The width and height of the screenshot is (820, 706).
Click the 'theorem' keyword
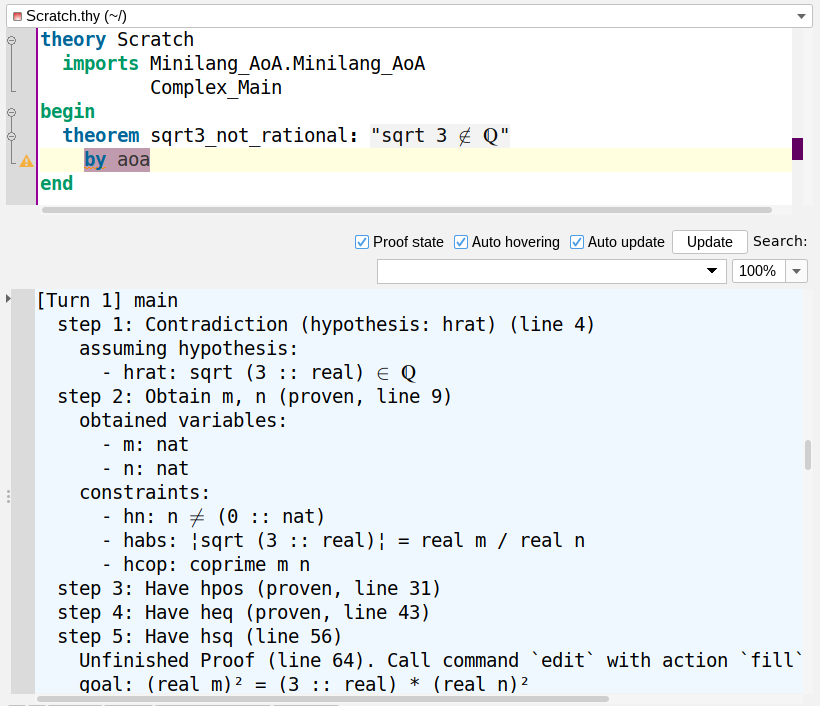click(101, 135)
